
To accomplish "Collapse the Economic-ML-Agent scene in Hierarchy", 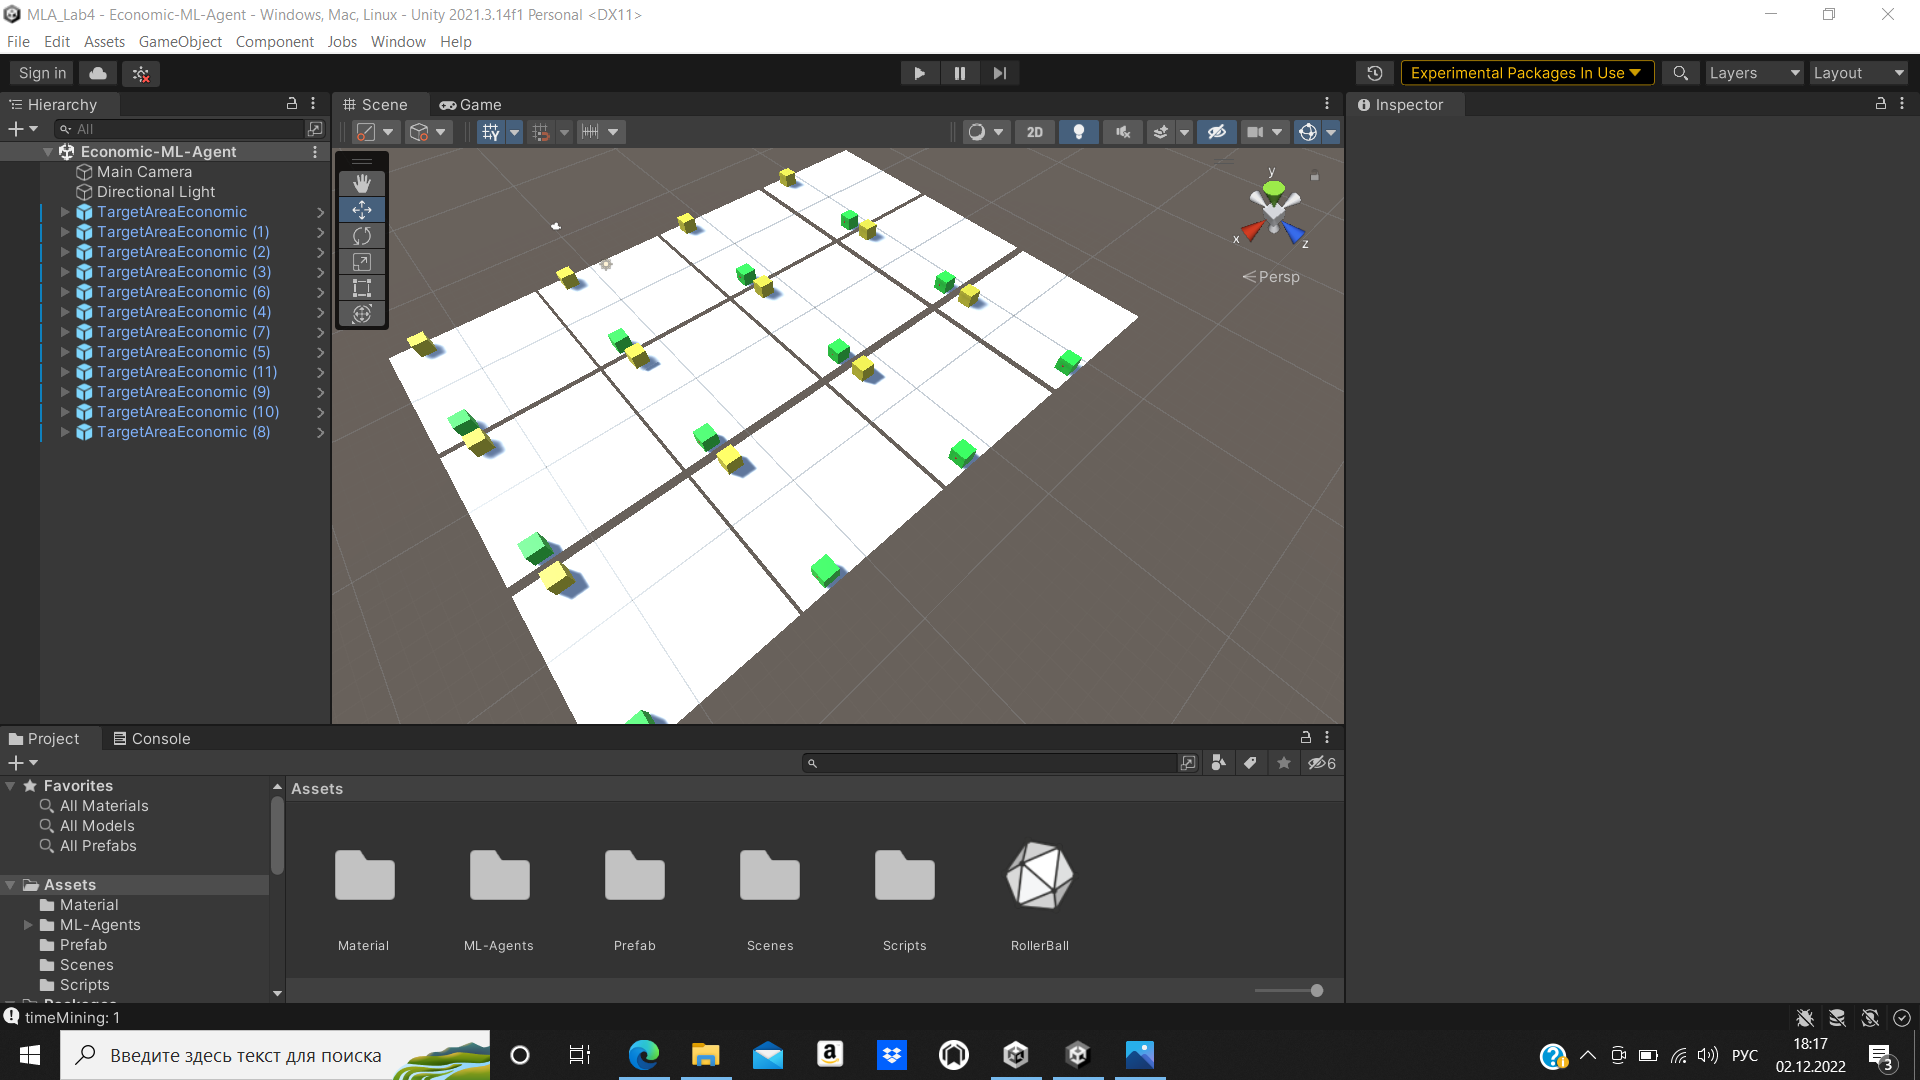I will pos(47,151).
